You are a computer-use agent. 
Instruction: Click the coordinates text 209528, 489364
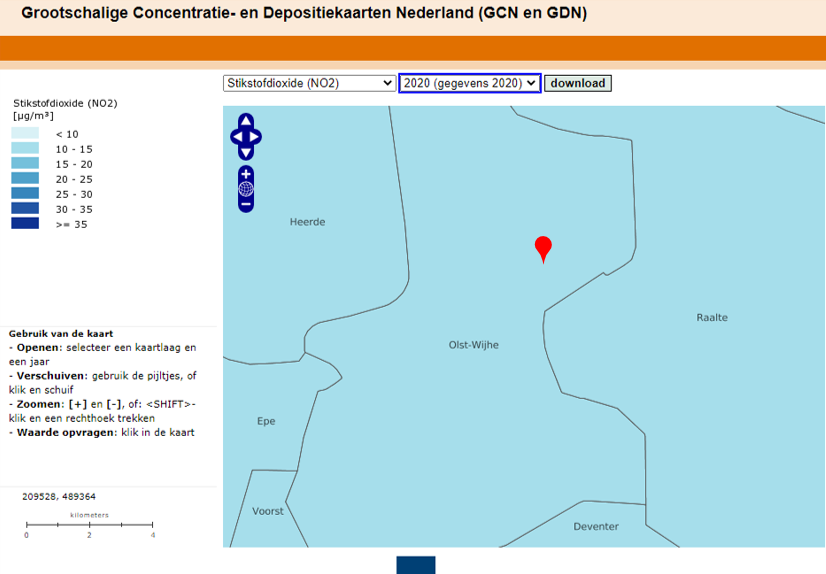click(59, 497)
